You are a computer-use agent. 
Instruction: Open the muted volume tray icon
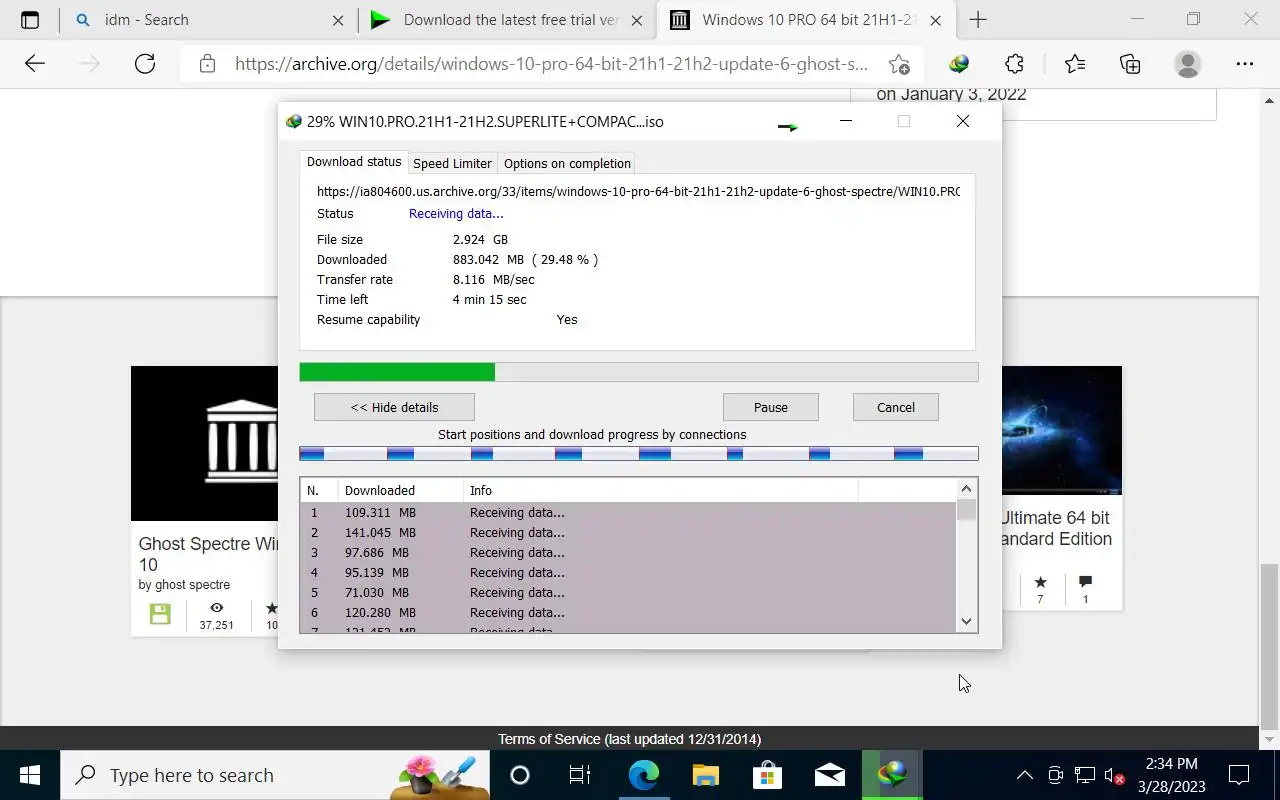[x=1113, y=776]
